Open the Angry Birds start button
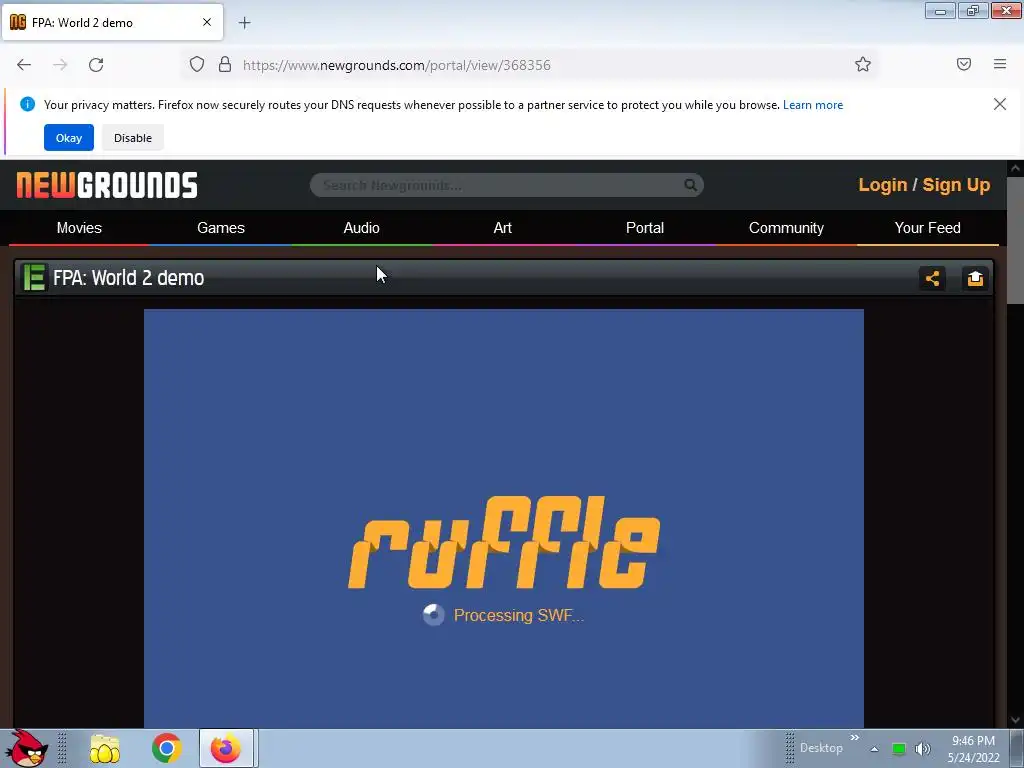Viewport: 1024px width, 768px height. click(x=27, y=748)
